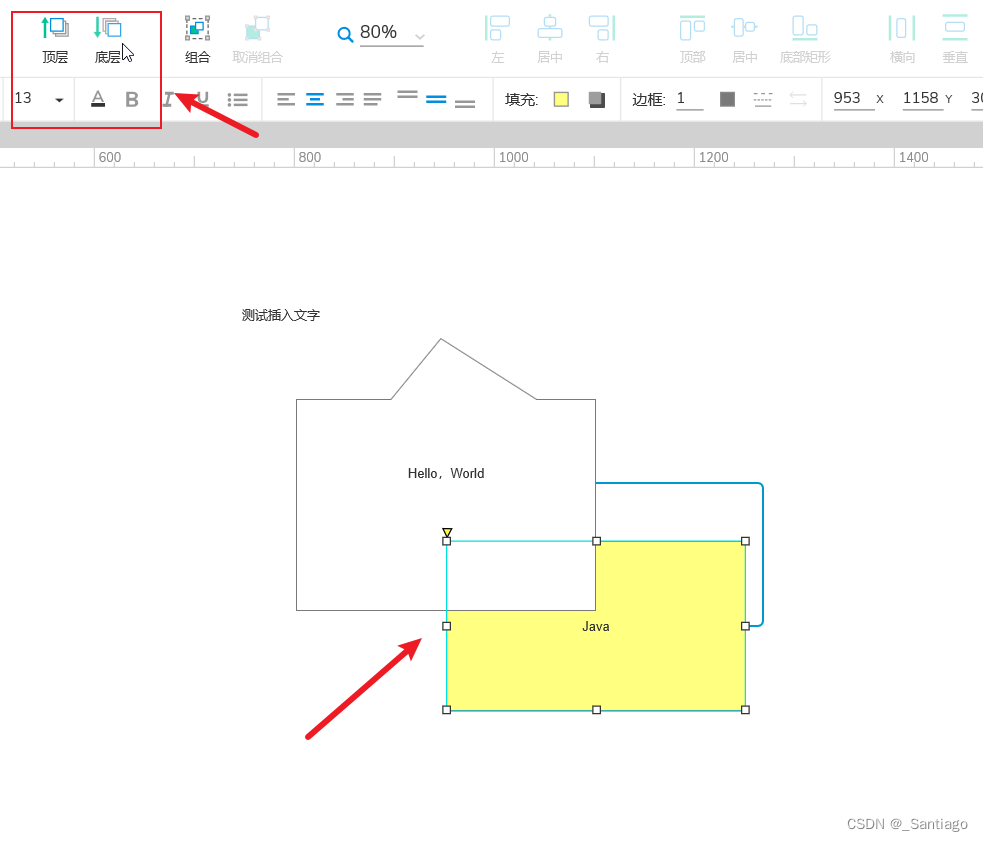
Task: Choose the border line style
Action: (x=762, y=99)
